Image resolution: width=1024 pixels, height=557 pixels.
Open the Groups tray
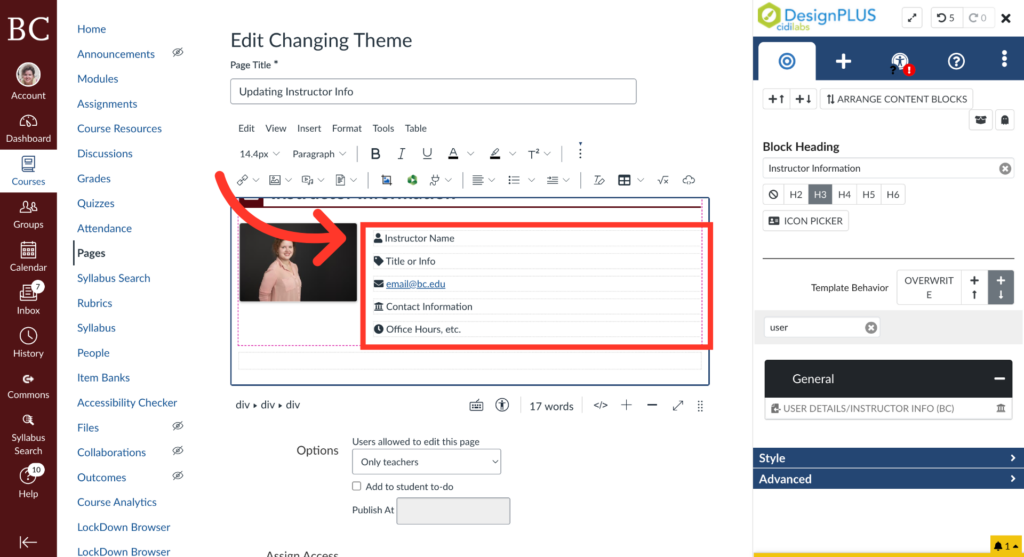[28, 214]
